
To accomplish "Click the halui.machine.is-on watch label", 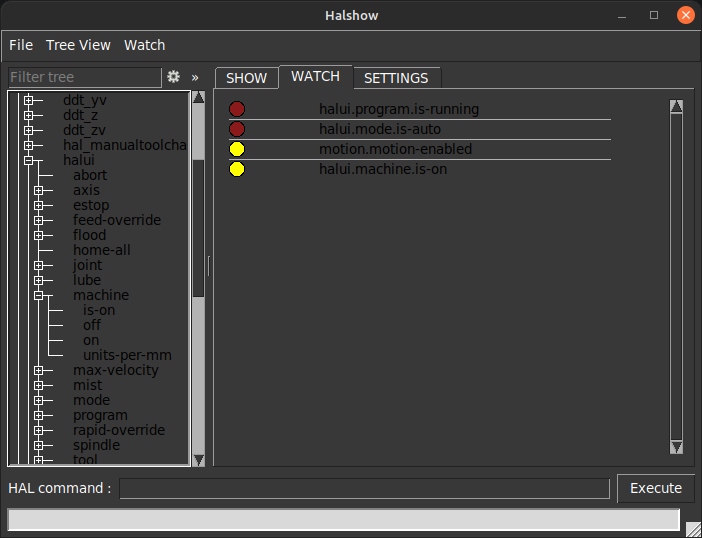I will pos(383,169).
